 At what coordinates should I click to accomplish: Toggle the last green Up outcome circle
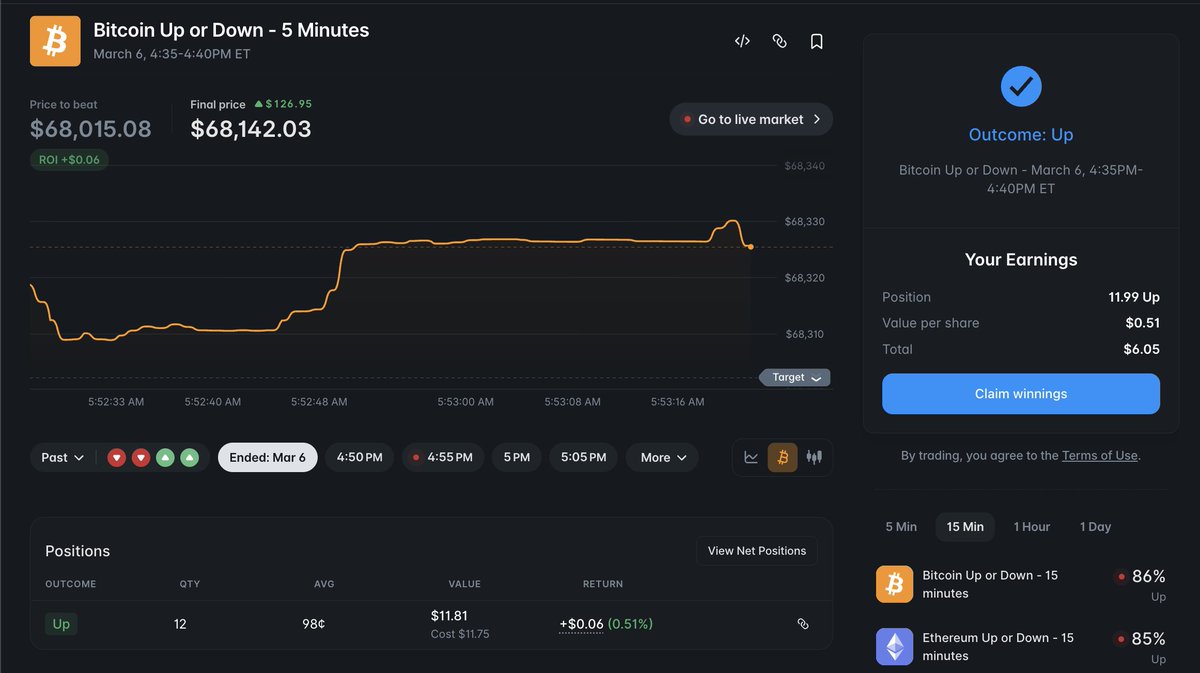(190, 457)
